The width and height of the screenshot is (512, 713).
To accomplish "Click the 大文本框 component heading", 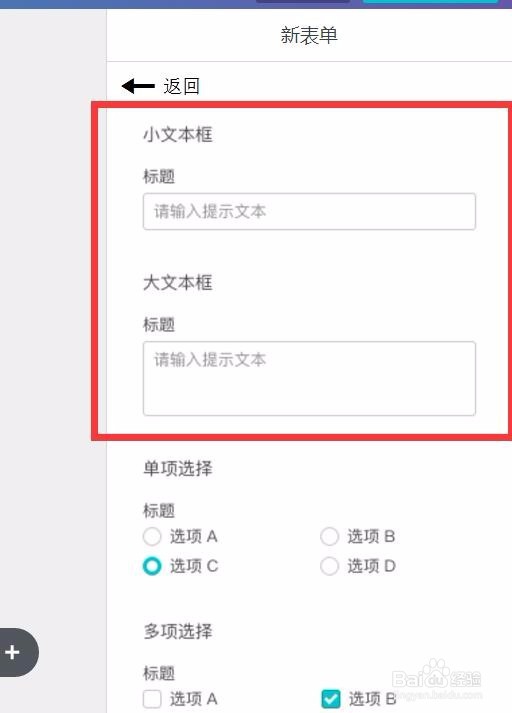I will coord(178,283).
